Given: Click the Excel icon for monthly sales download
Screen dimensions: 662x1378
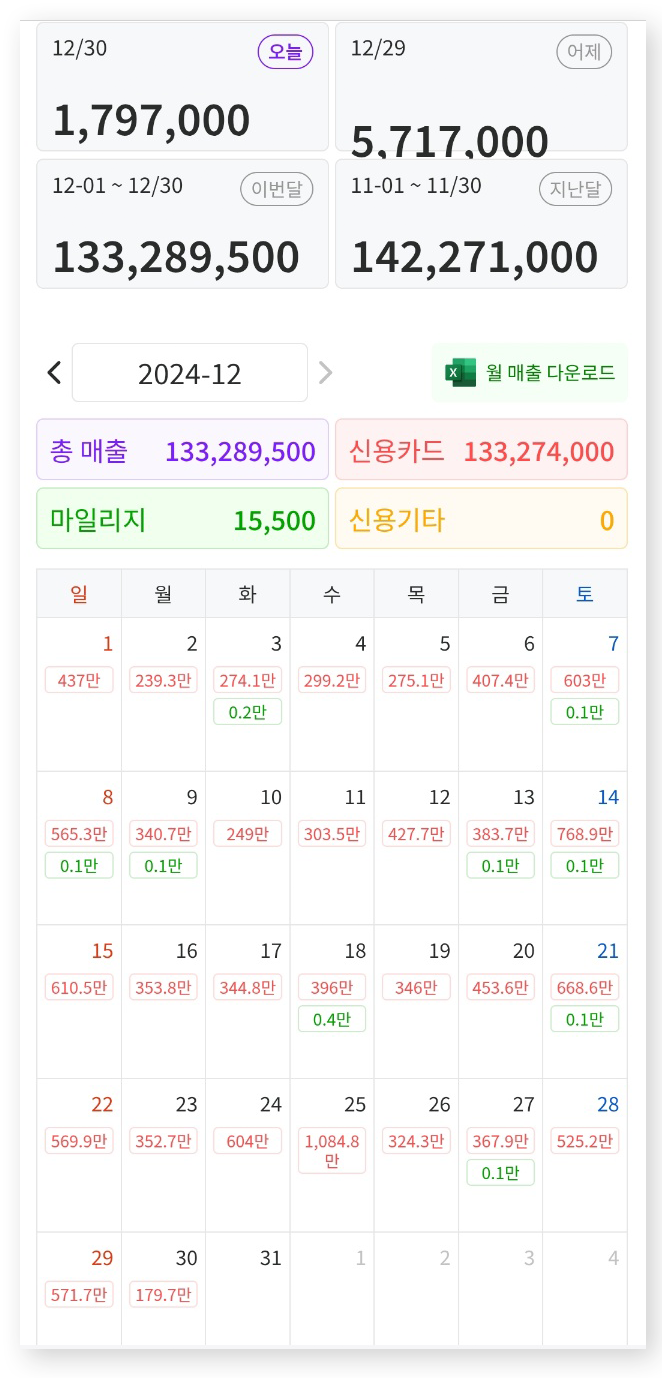Looking at the screenshot, I should click(x=460, y=373).
